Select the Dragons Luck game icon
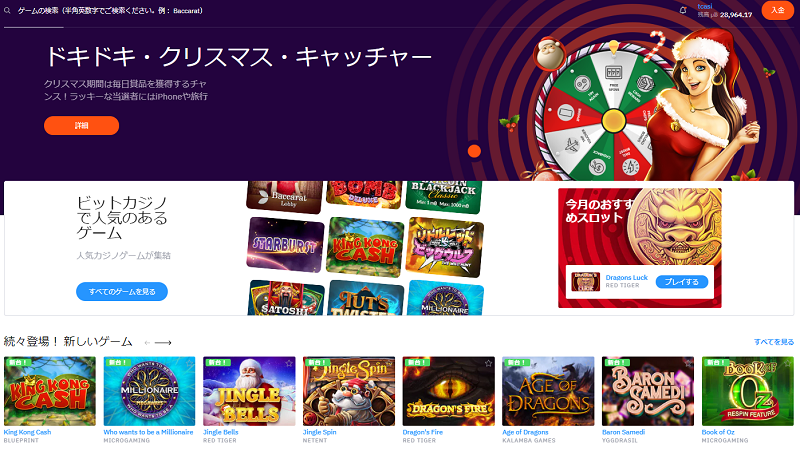 click(585, 282)
